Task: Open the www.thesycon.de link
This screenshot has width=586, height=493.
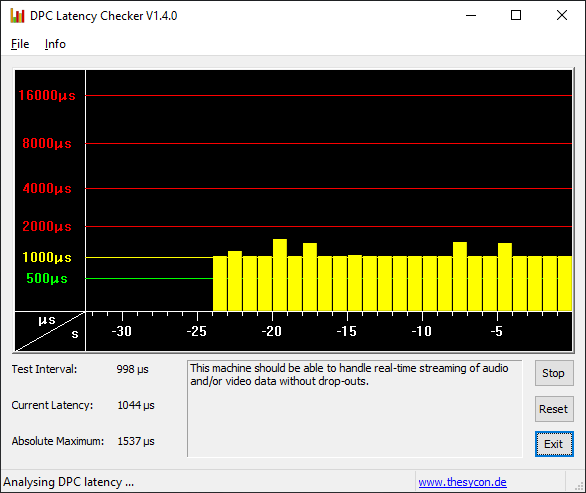Action: tap(462, 482)
